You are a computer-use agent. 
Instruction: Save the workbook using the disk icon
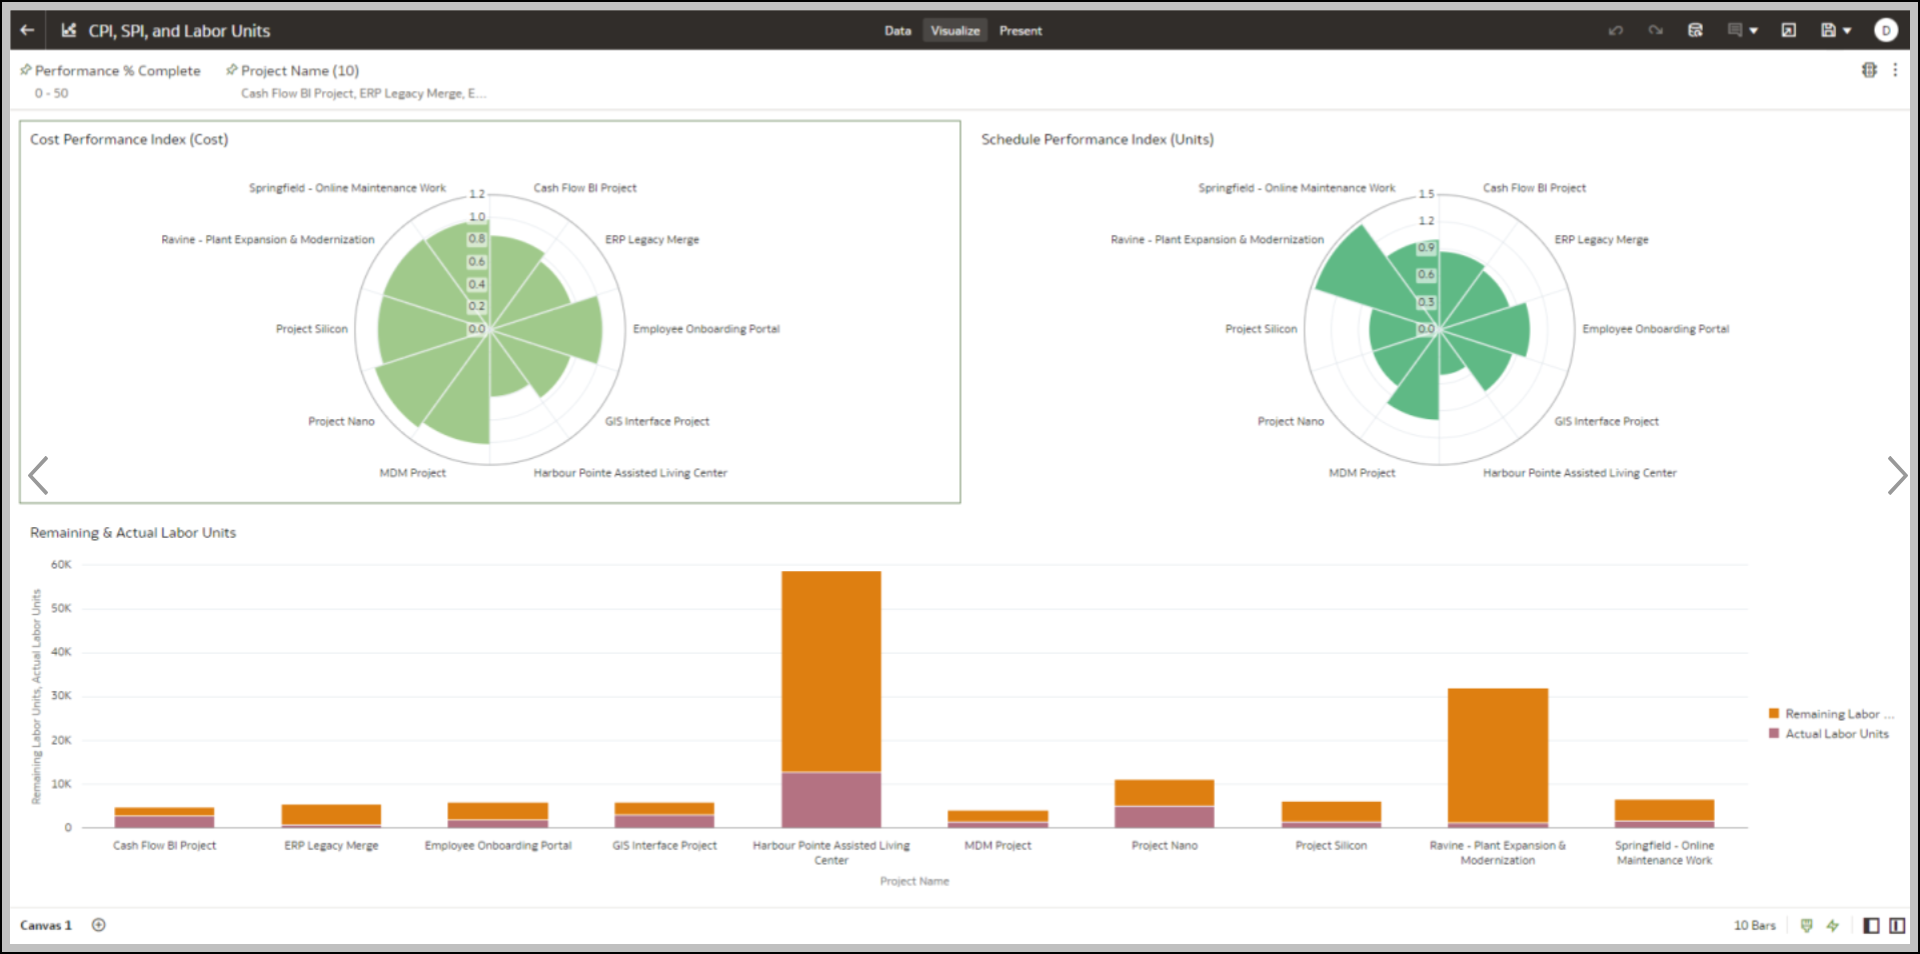[x=1828, y=30]
